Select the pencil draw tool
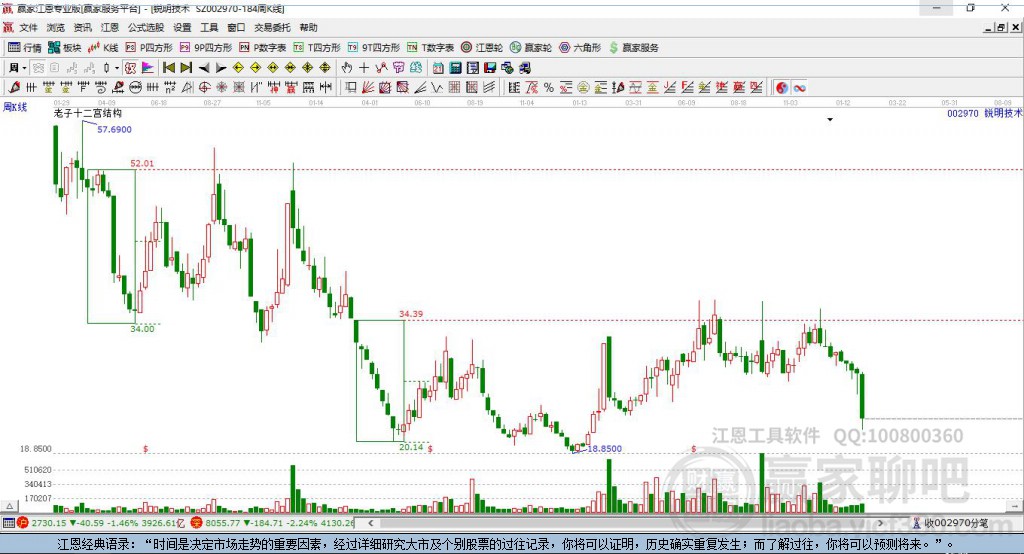This screenshot has height=554, width=1024. pos(14,88)
